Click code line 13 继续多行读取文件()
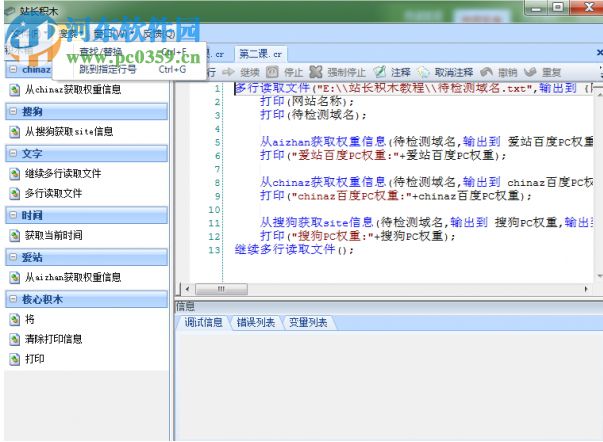Screen dimensions: 603x442 tap(294, 250)
